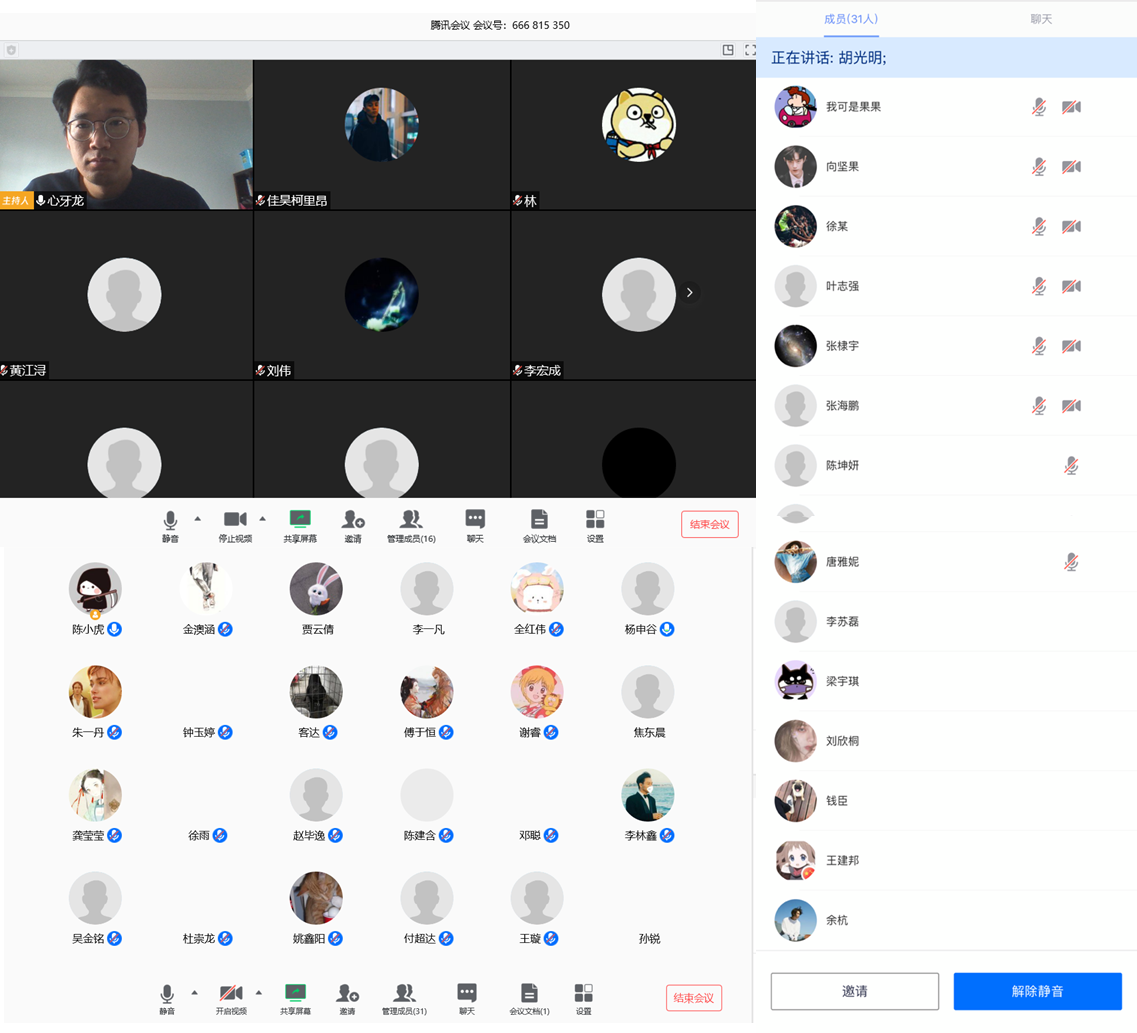
Task: Switch to the 聊天 tab in side panel
Action: 1041,19
